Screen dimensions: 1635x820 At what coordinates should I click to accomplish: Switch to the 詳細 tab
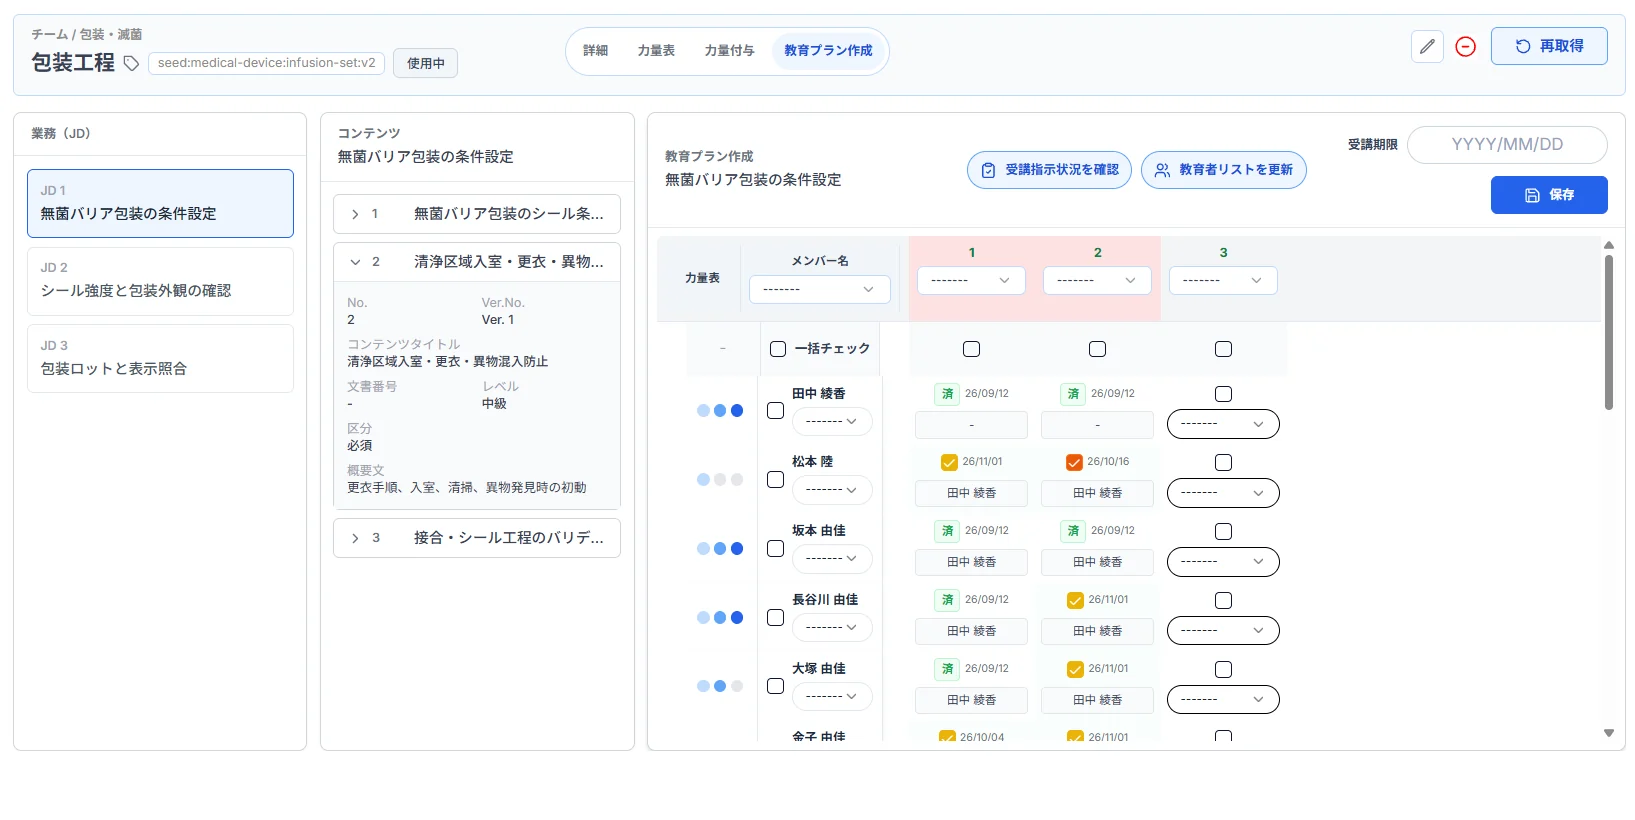[x=595, y=51]
